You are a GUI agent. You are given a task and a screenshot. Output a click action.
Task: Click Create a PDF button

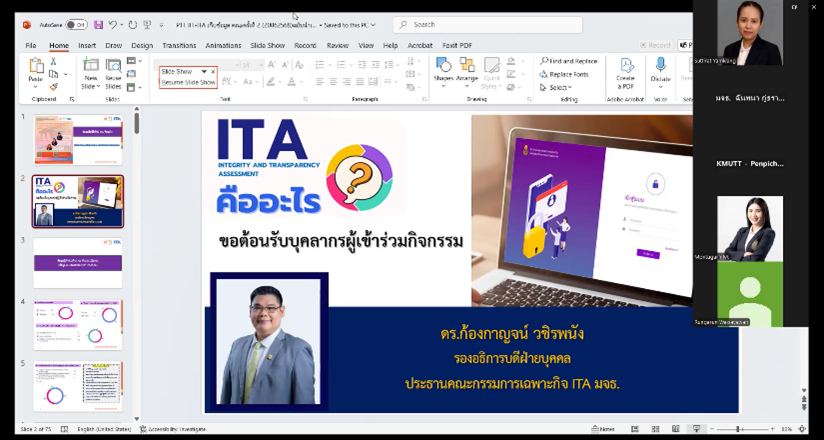click(x=625, y=74)
